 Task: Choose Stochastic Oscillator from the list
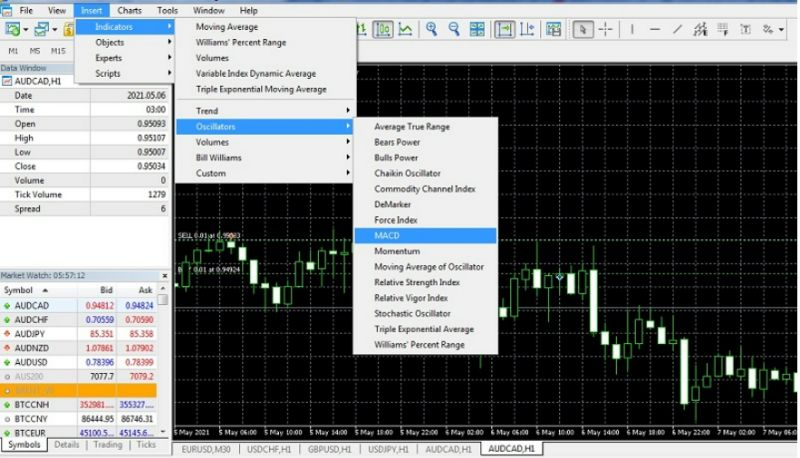pyautogui.click(x=425, y=314)
